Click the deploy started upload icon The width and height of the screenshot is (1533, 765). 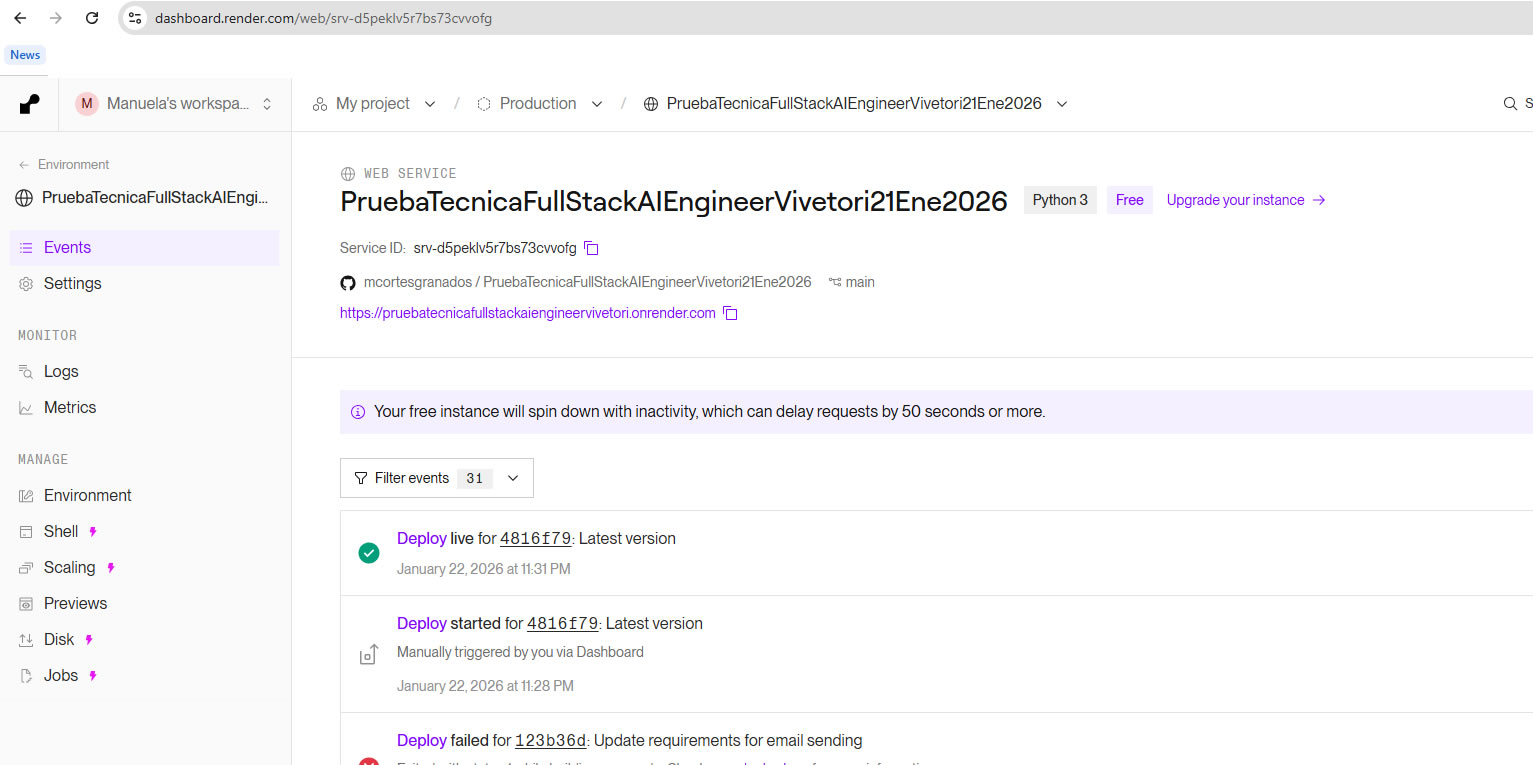pos(369,654)
